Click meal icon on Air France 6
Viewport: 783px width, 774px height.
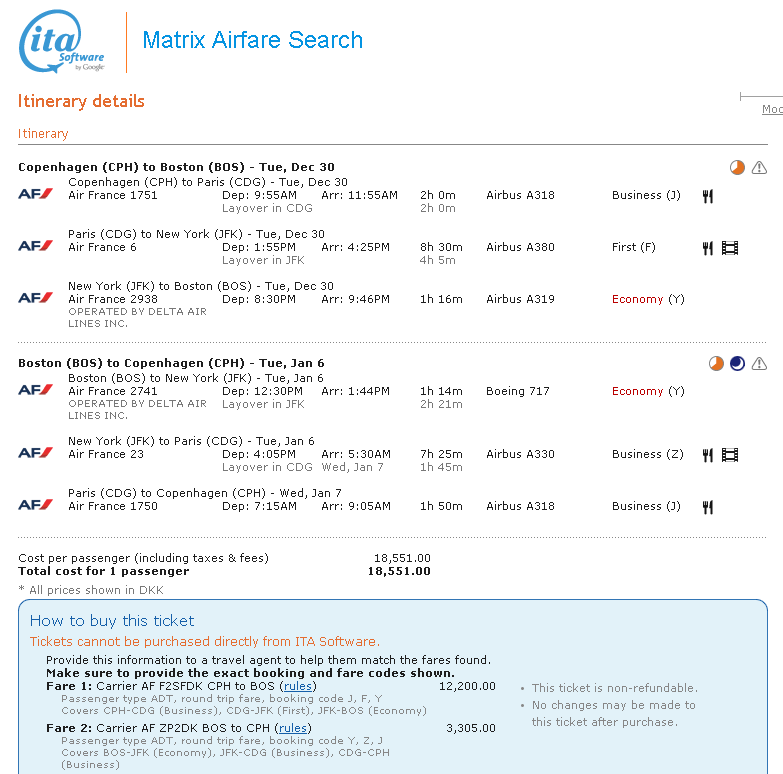(708, 248)
